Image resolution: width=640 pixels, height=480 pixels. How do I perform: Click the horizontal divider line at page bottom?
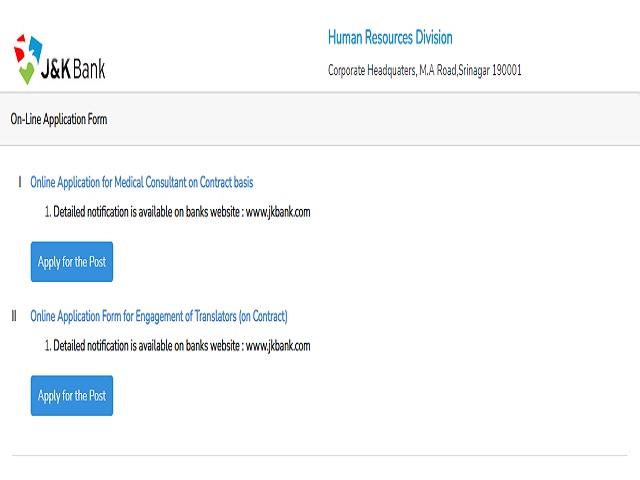pyautogui.click(x=320, y=455)
